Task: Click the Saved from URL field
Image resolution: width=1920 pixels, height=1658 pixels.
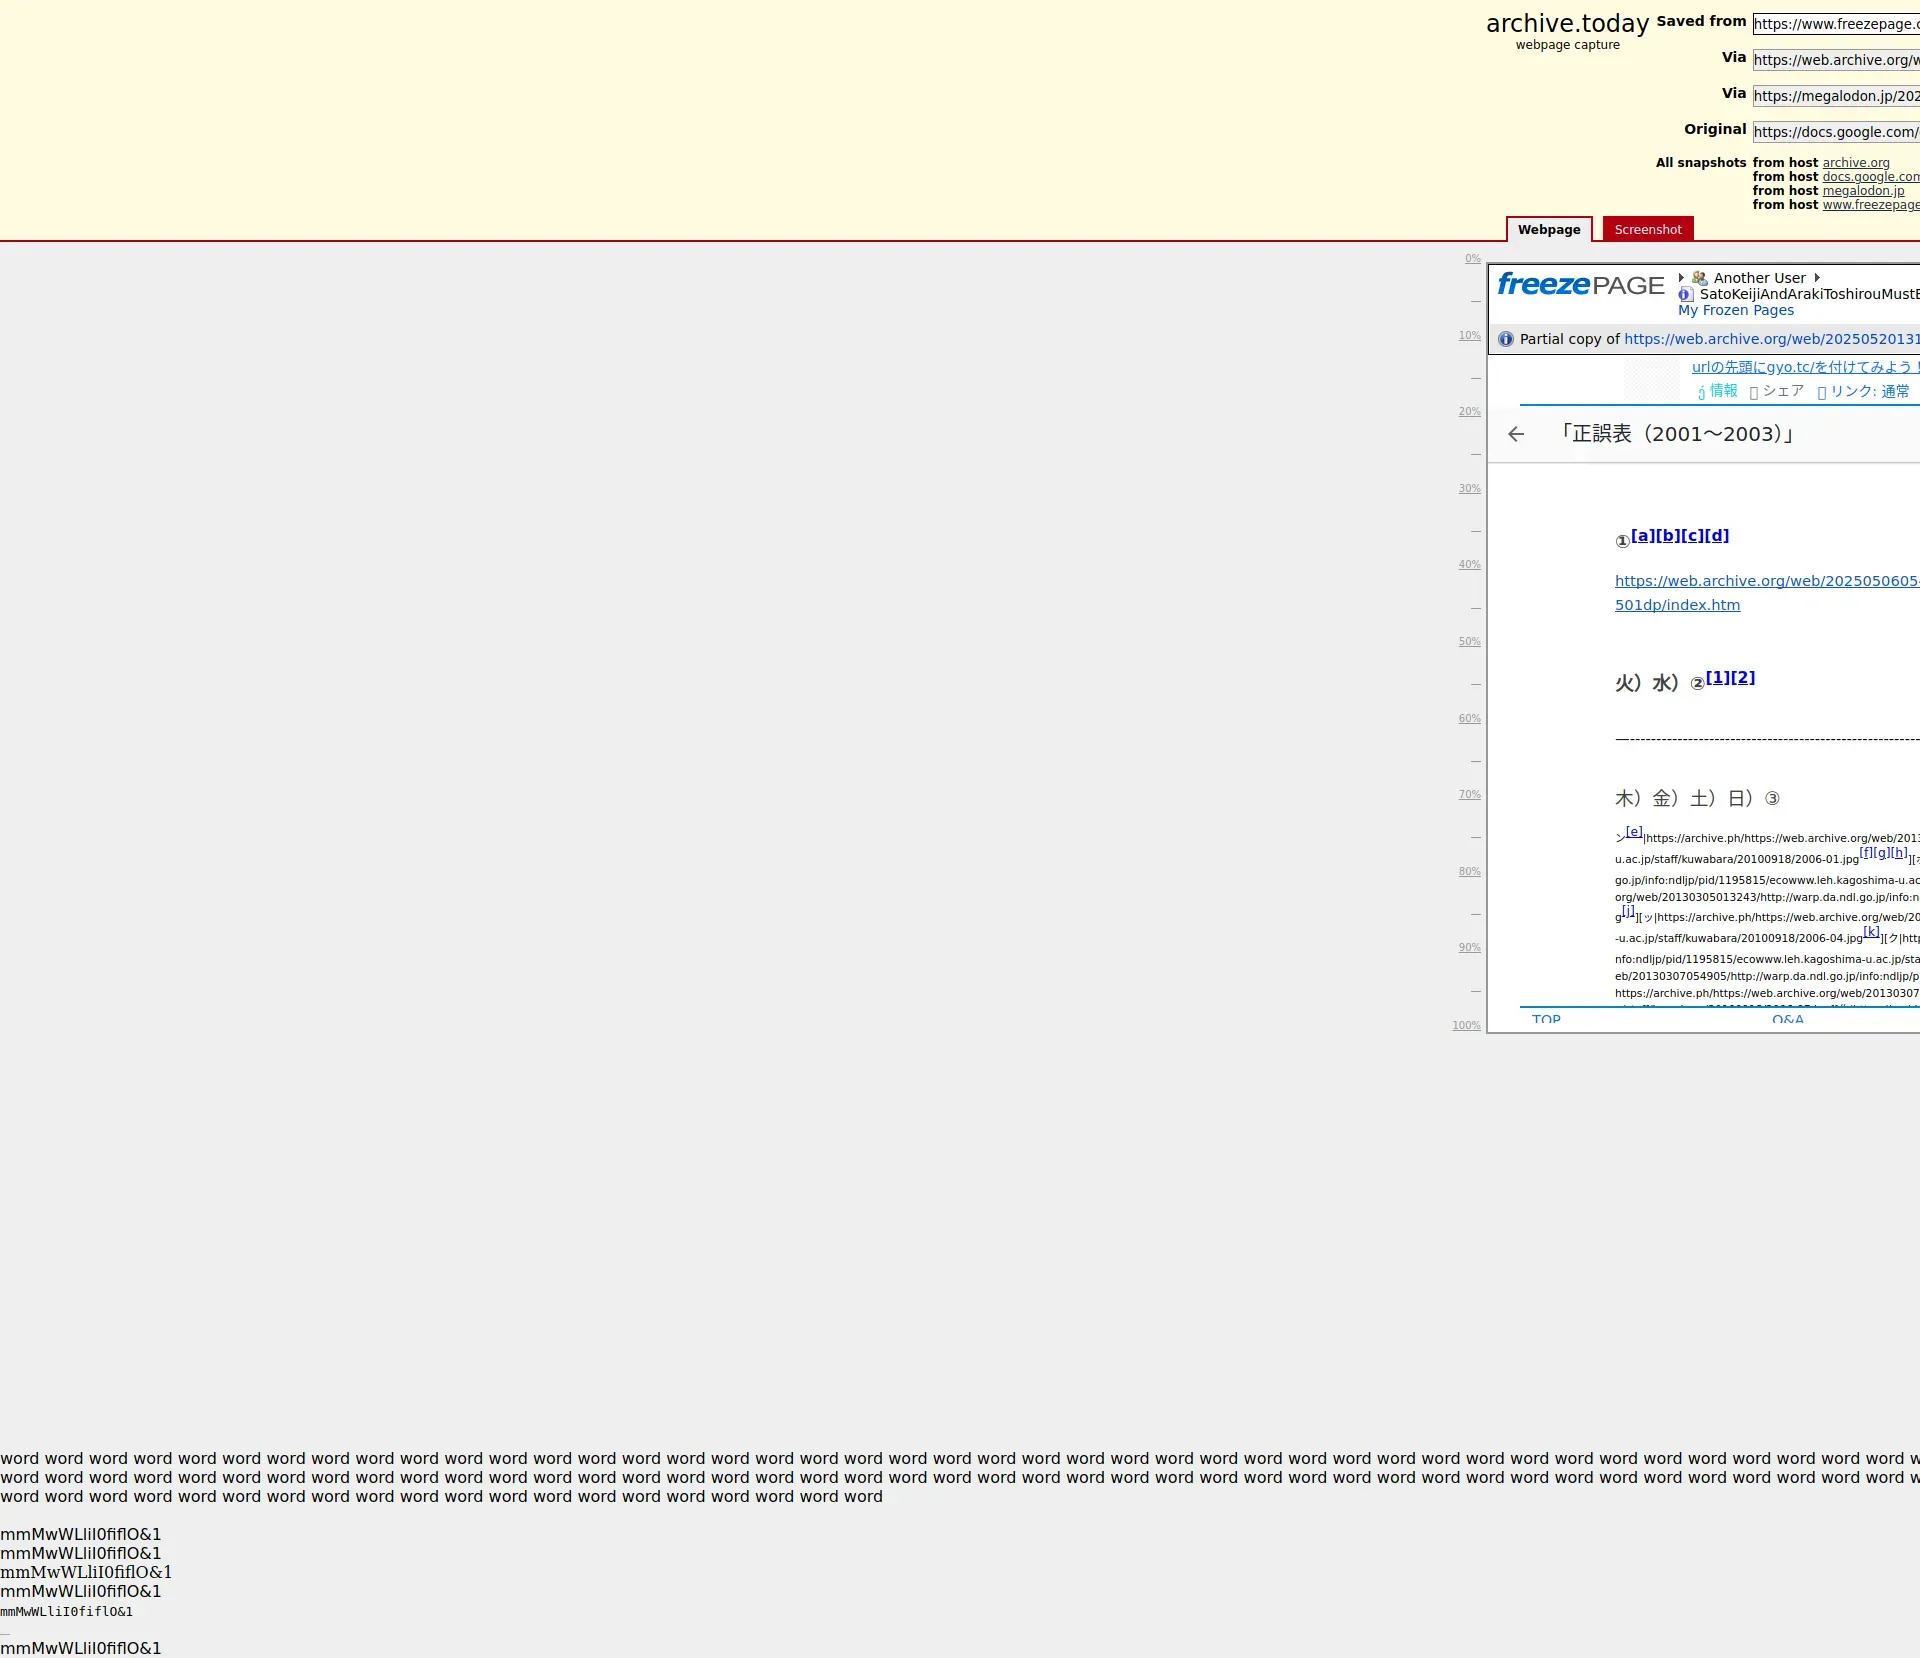Action: tap(1835, 24)
